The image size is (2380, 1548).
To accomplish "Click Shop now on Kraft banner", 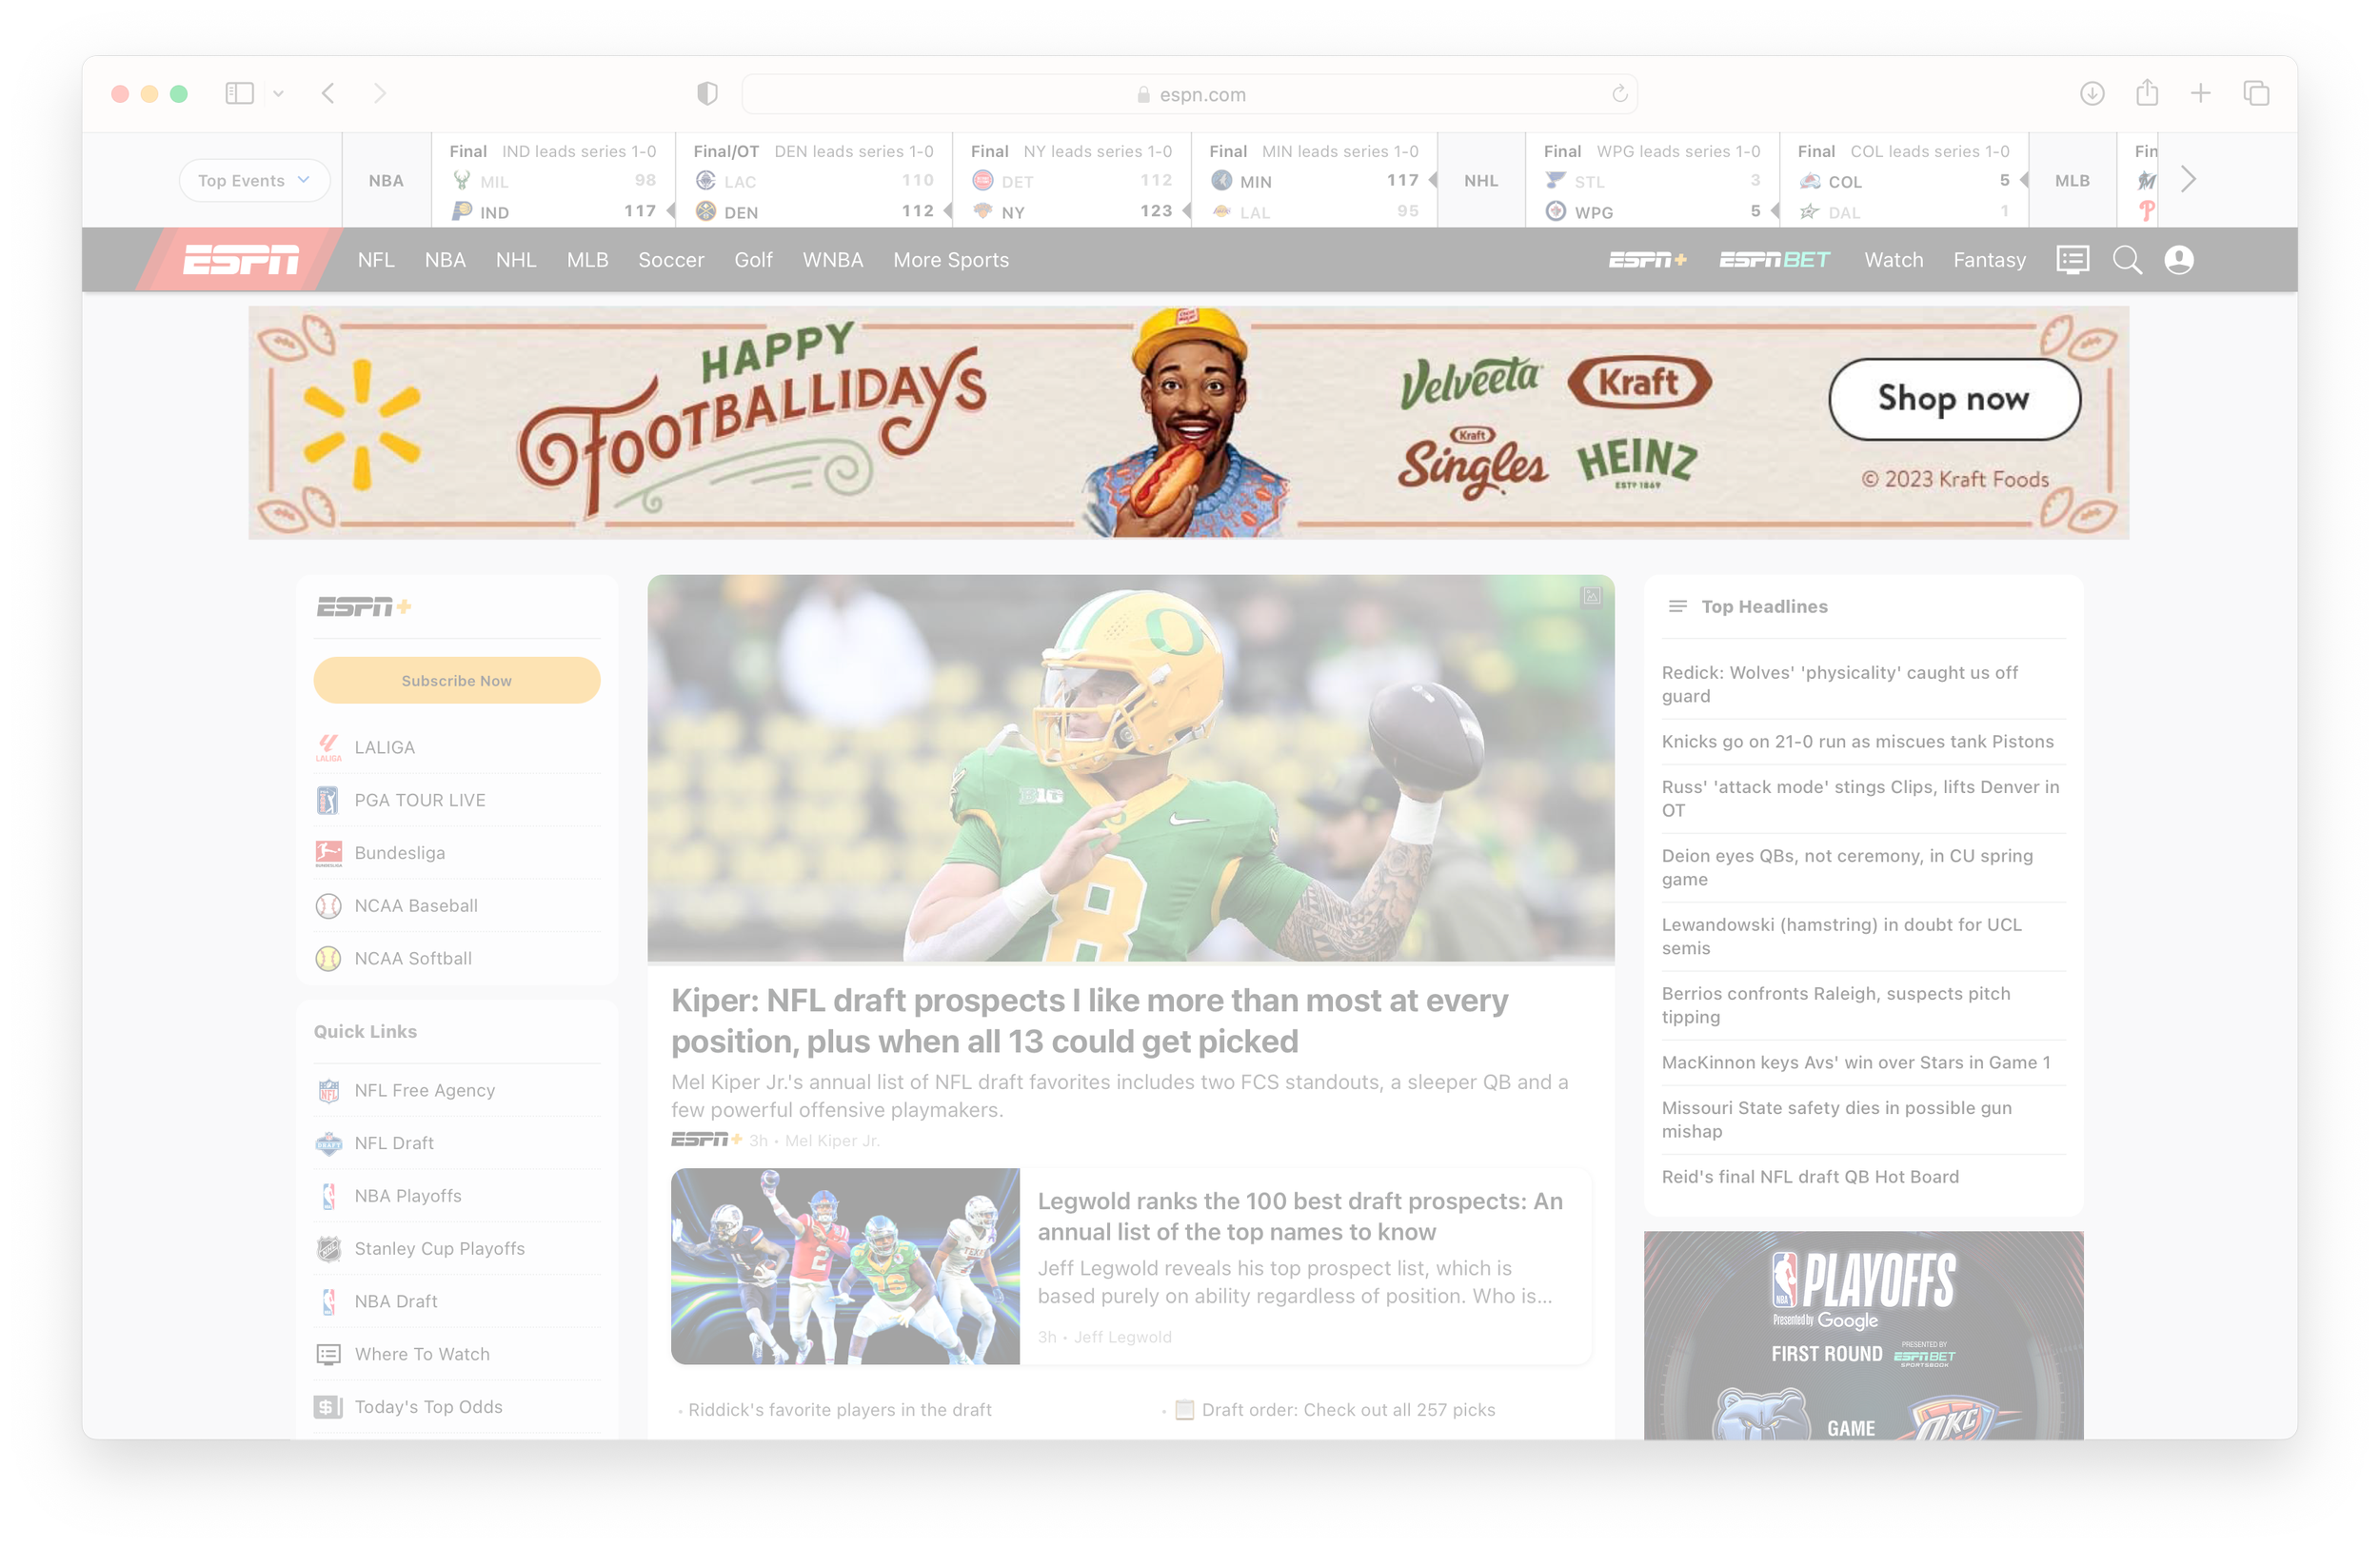I will coord(1954,399).
